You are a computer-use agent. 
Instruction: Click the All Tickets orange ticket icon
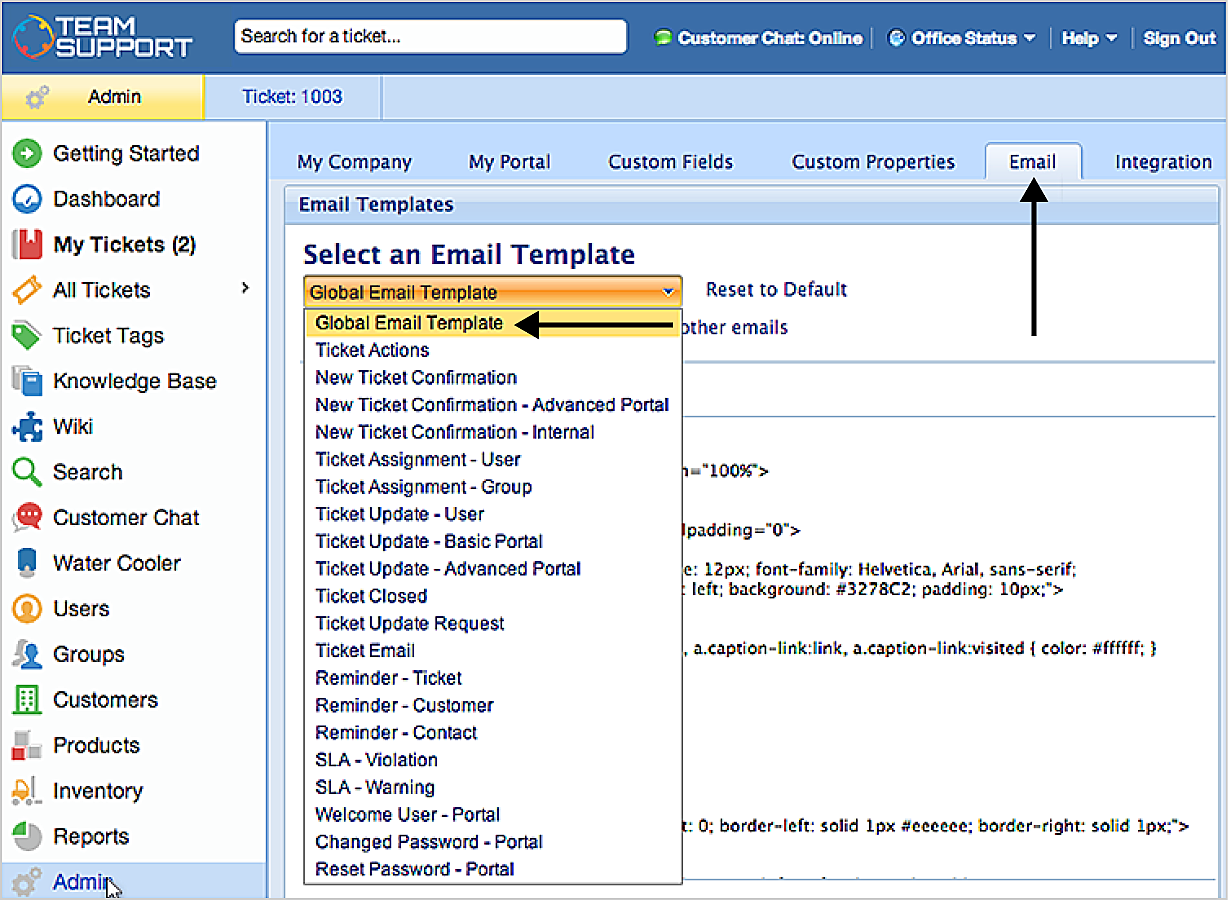(26, 290)
